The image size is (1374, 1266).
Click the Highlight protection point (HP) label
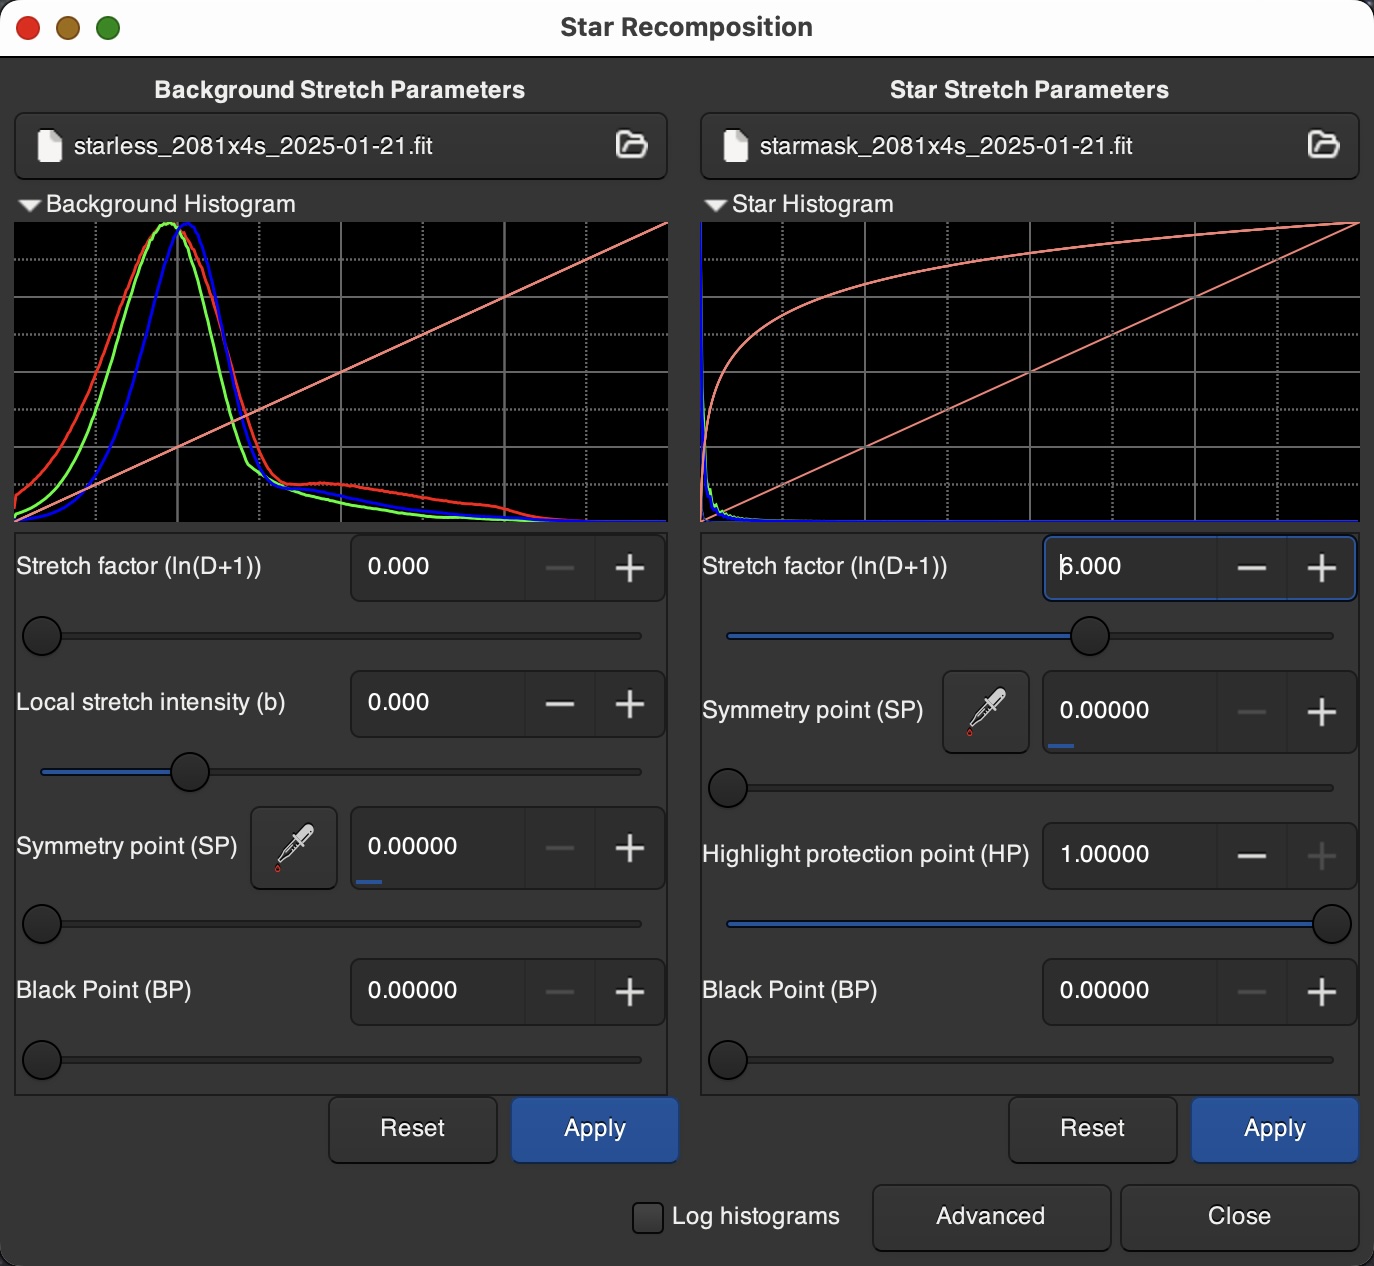(x=866, y=855)
